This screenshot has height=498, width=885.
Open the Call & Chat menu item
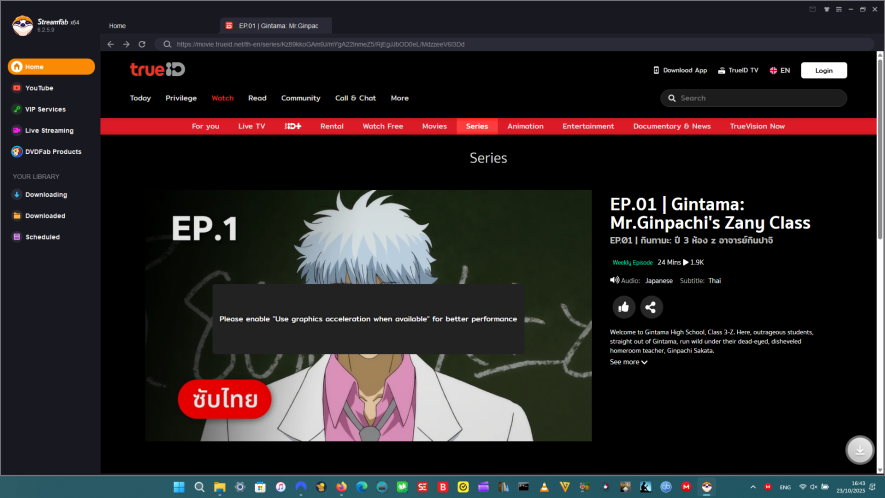tap(356, 98)
